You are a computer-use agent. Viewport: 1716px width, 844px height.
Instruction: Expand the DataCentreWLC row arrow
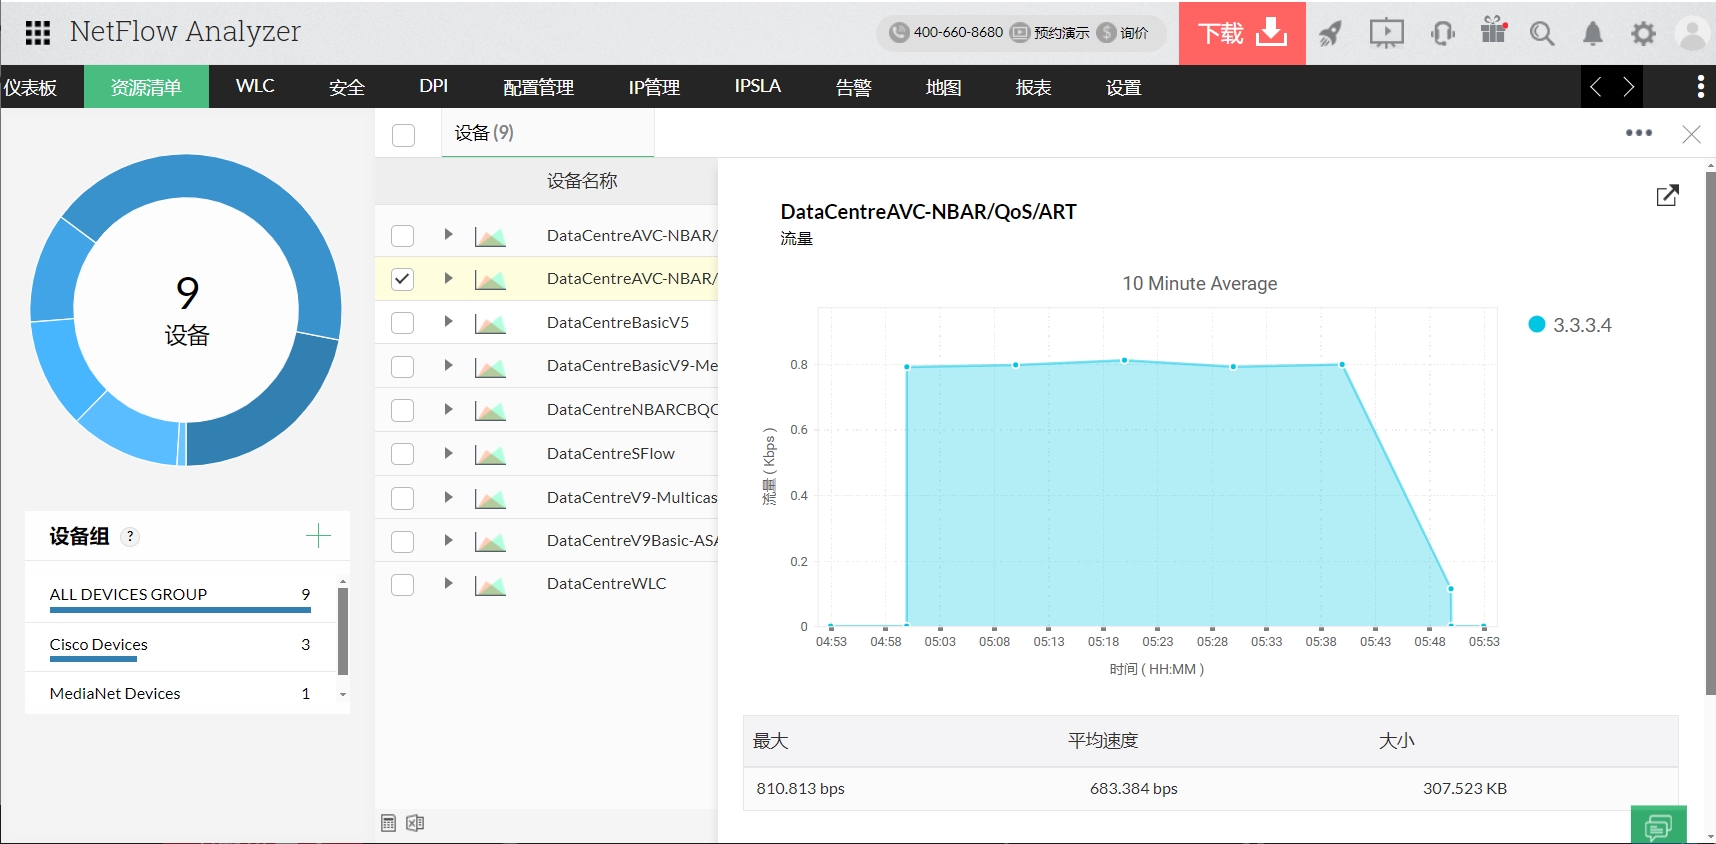click(448, 583)
